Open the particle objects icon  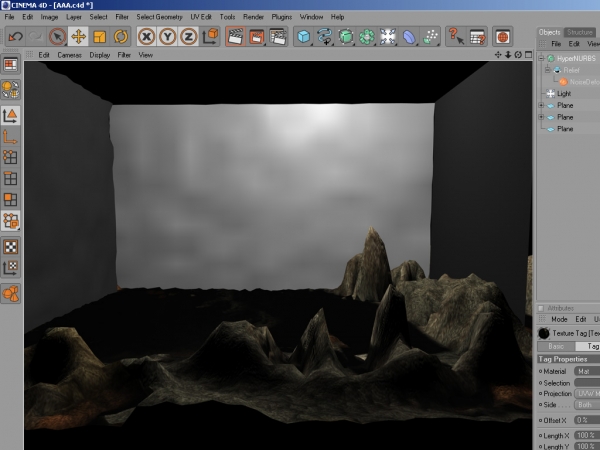pyautogui.click(x=430, y=37)
